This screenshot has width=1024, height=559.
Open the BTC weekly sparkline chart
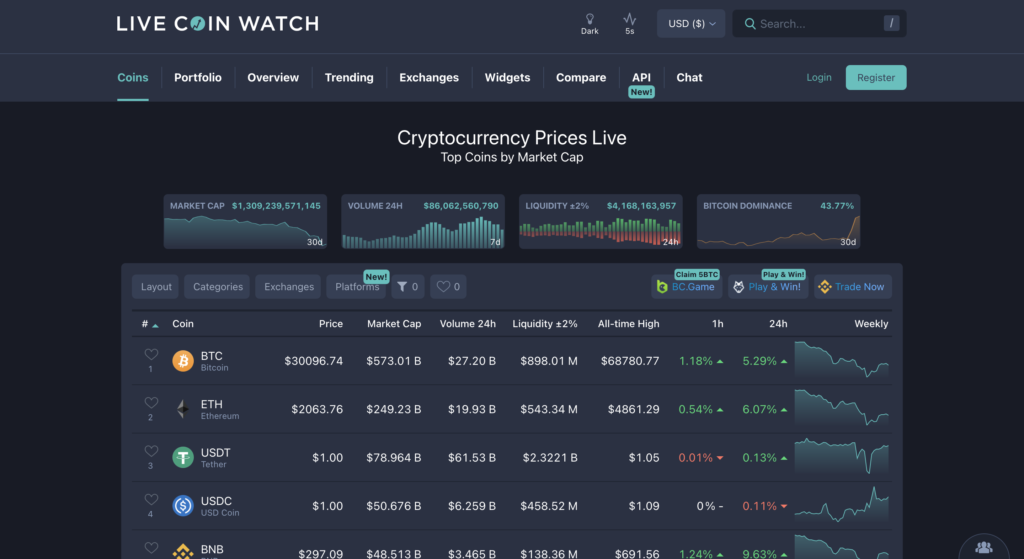pyautogui.click(x=842, y=361)
